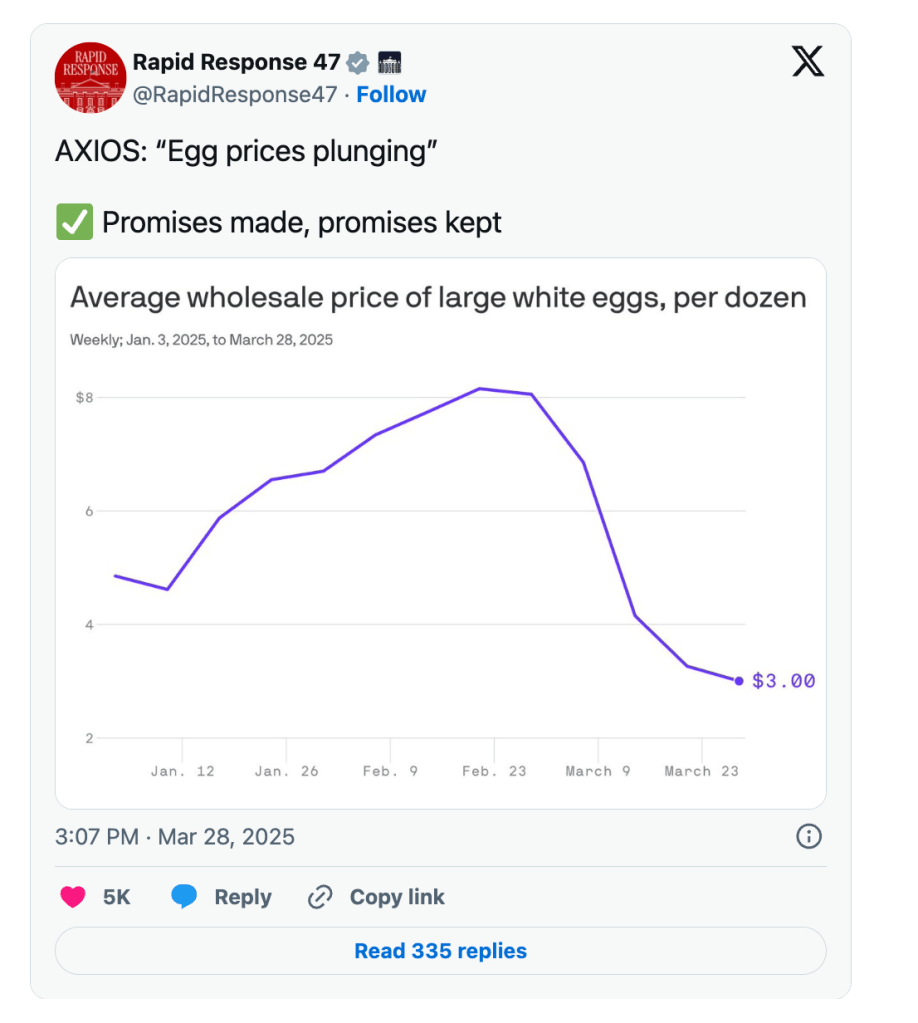Viewport: 918px width, 1023px height.
Task: Click the Follow link
Action: point(391,95)
